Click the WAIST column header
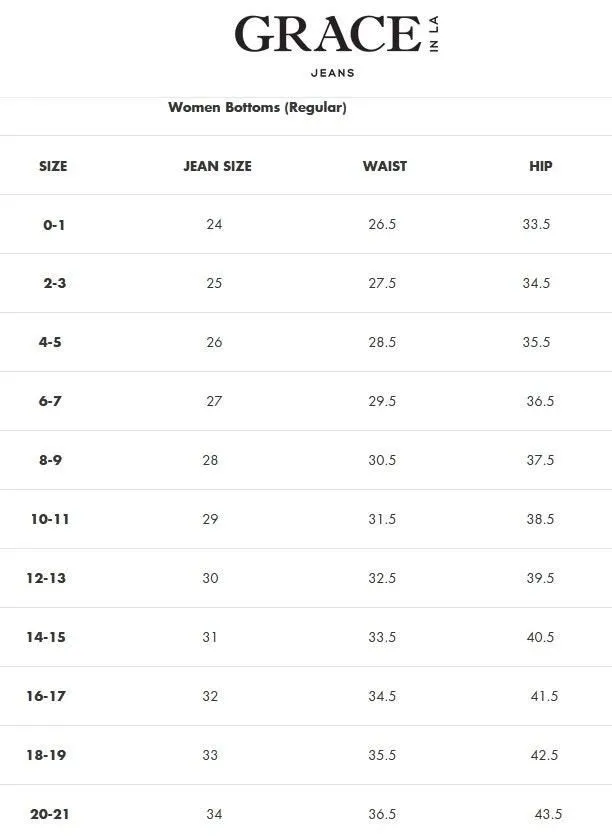Screen dimensions: 612x839 tap(385, 166)
